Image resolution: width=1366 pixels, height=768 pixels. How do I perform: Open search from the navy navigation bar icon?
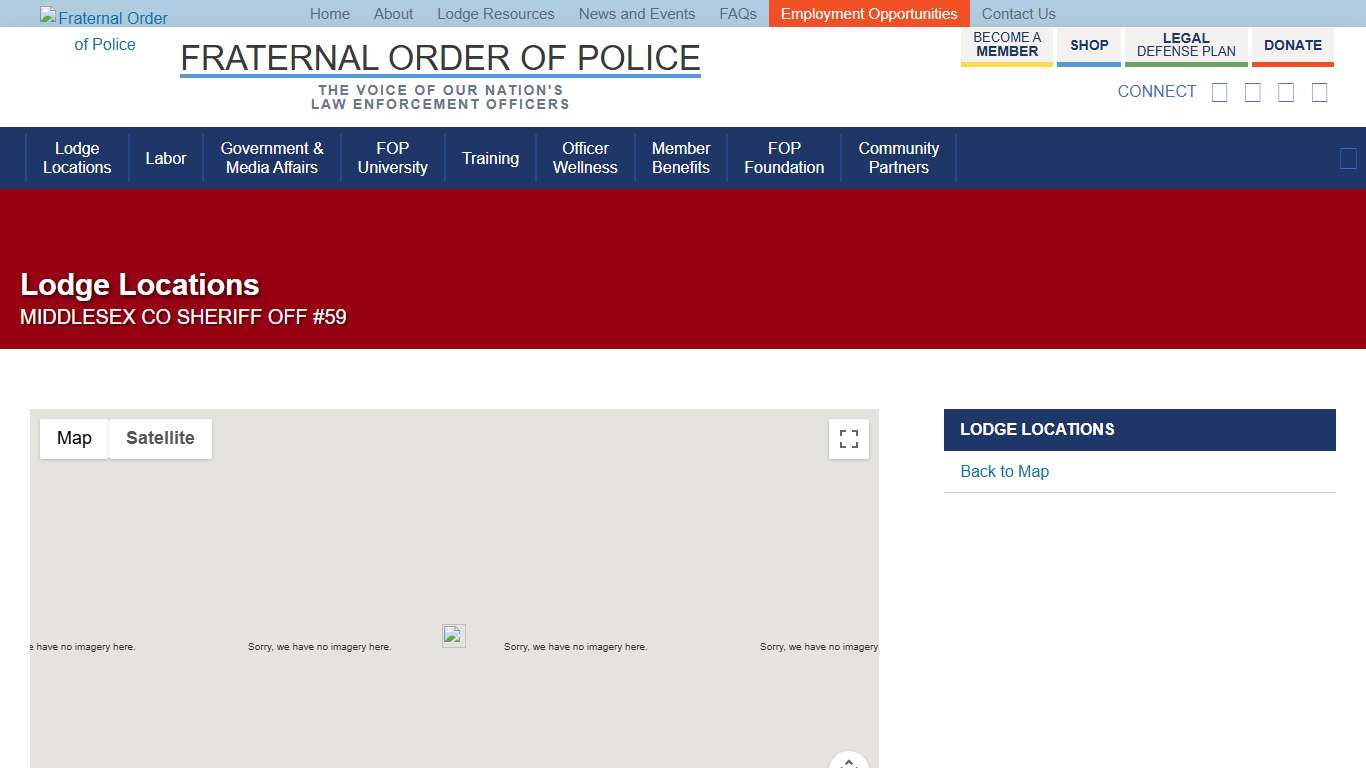coord(1348,158)
